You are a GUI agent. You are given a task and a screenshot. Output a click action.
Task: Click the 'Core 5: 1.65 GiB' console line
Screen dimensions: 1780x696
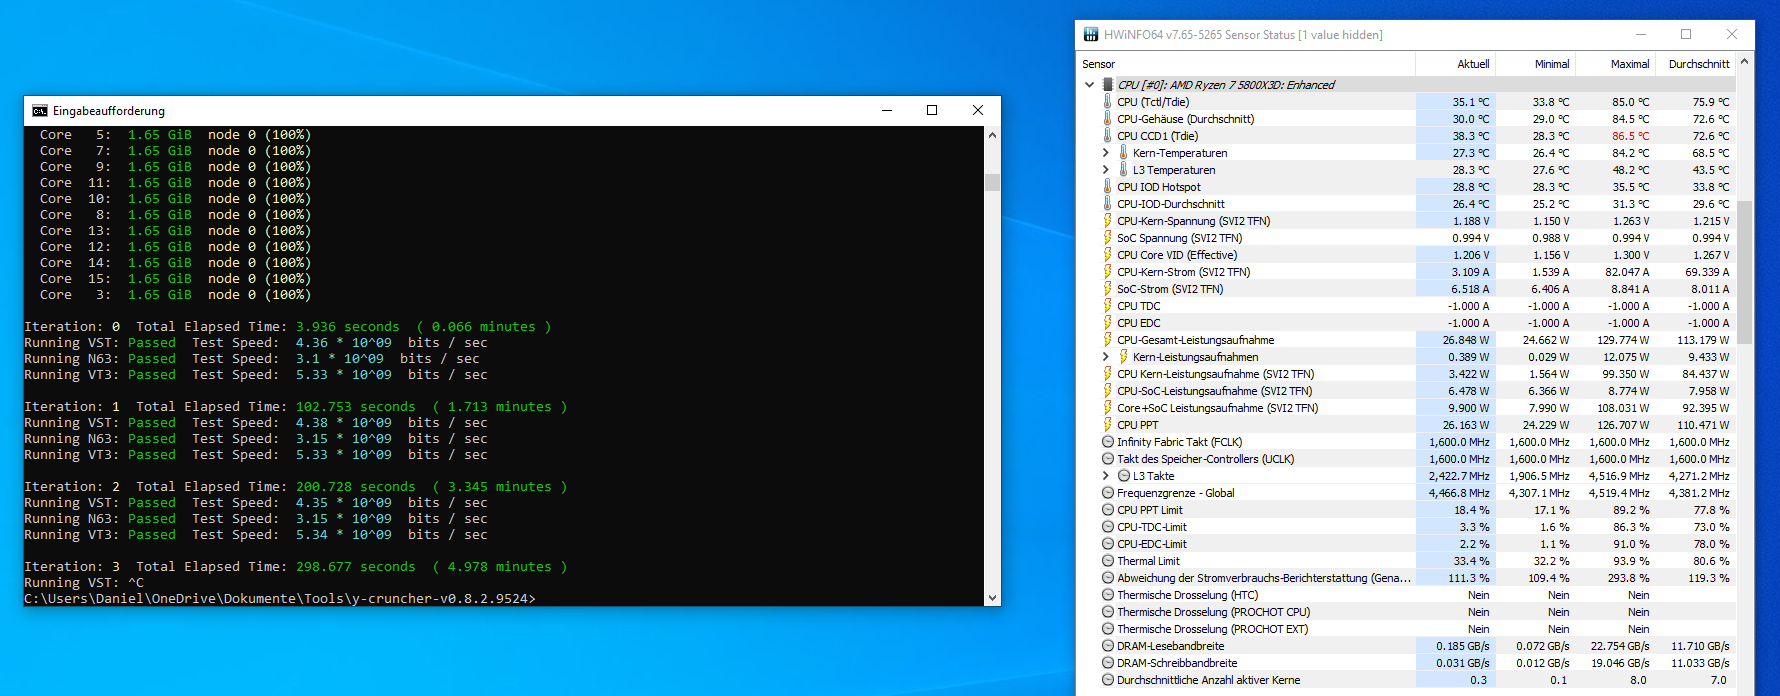tap(175, 135)
